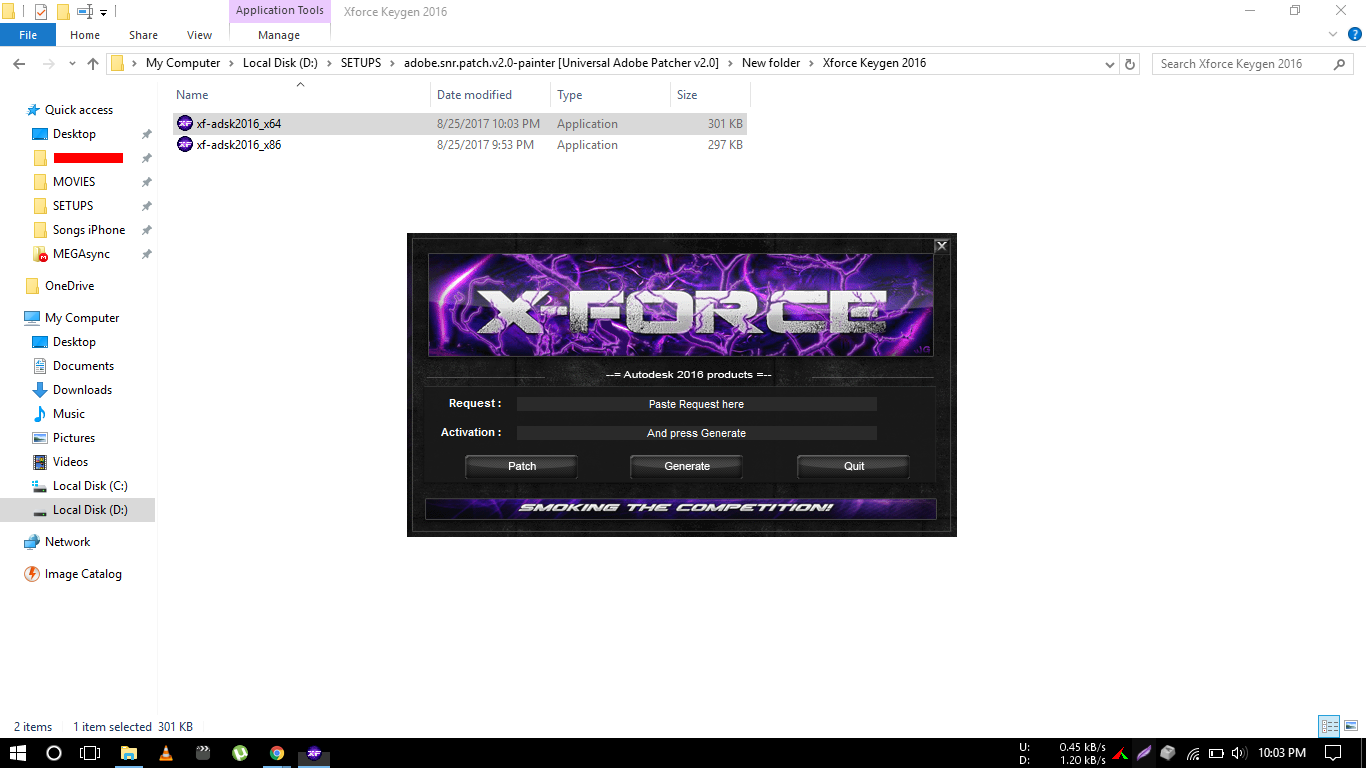Viewport: 1366px width, 768px height.
Task: Open Image Catalog in the navigation pane
Action: (83, 574)
